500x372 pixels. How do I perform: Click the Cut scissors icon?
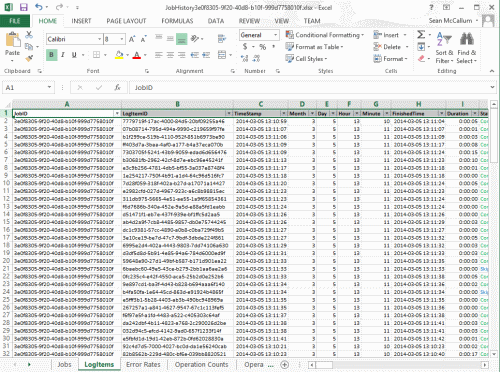pos(29,35)
